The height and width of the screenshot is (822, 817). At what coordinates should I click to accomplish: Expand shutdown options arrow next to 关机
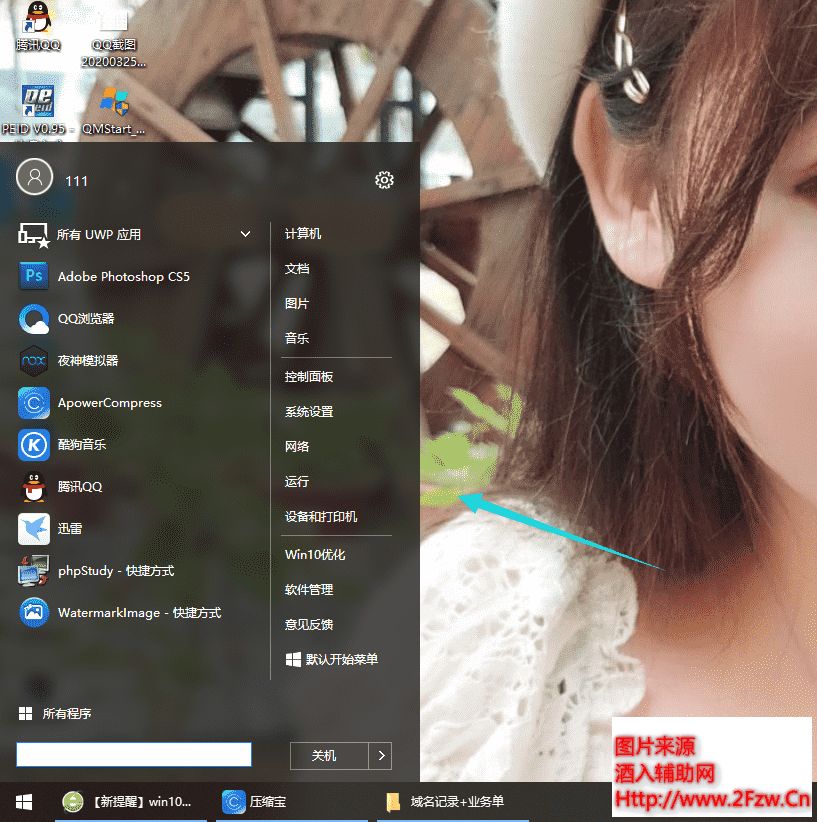tap(380, 756)
